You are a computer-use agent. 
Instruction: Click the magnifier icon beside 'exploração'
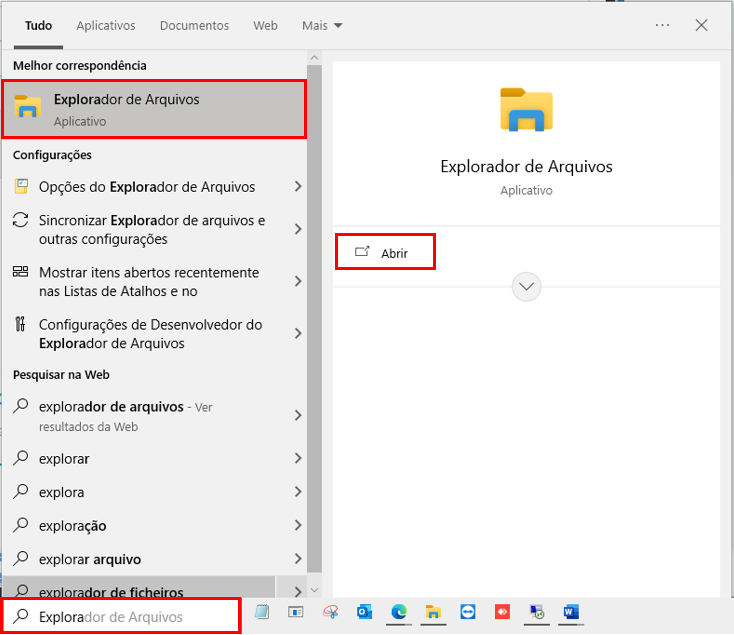coord(21,525)
